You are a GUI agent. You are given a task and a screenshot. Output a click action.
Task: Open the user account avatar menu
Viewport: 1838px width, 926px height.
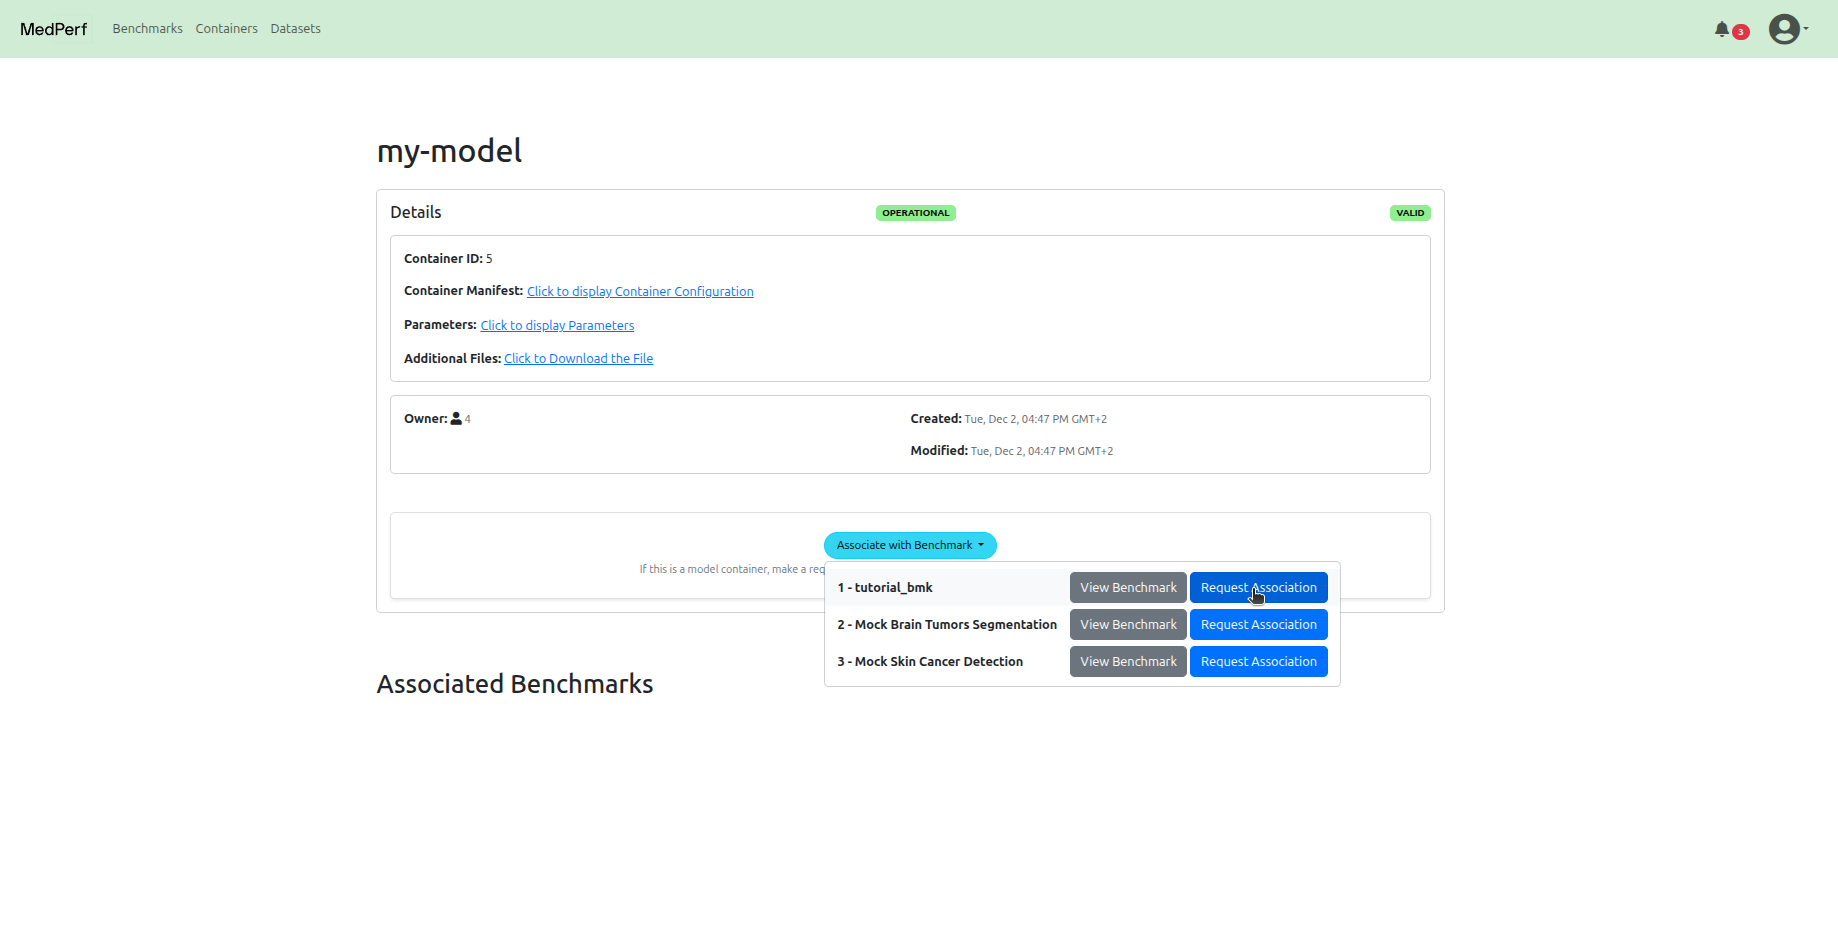[x=1785, y=29]
